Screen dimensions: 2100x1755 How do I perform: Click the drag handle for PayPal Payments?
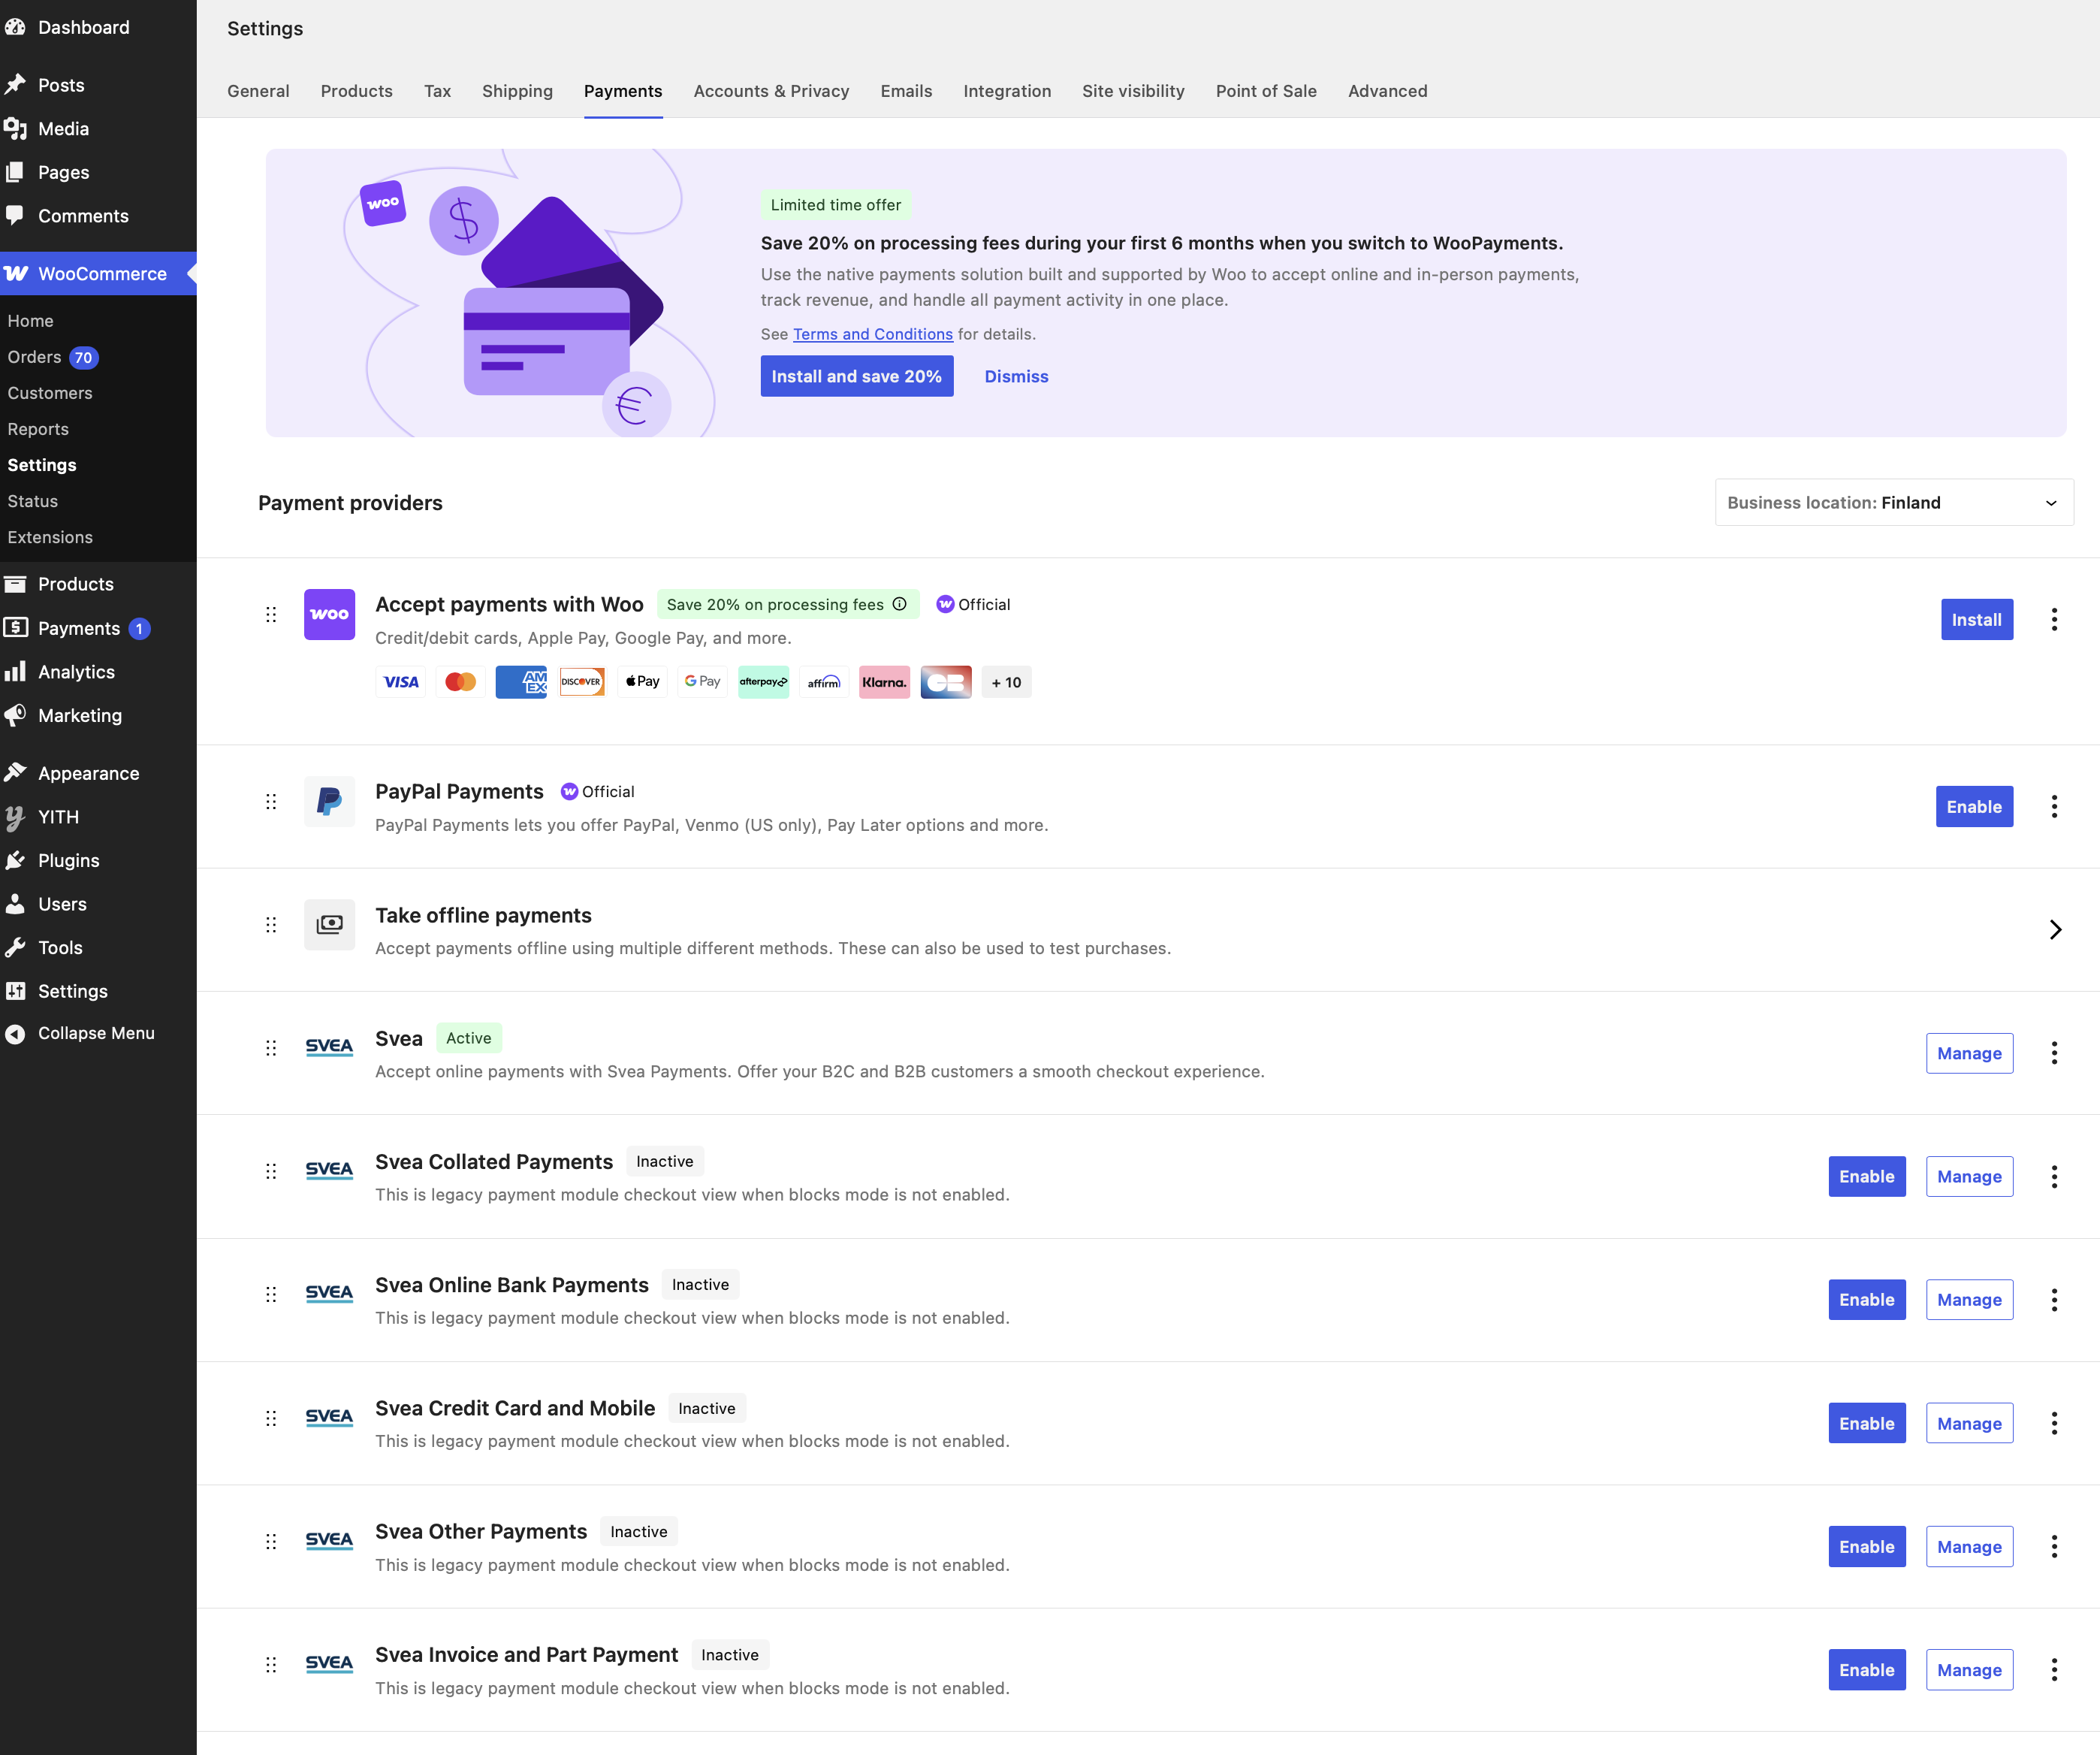coord(271,802)
